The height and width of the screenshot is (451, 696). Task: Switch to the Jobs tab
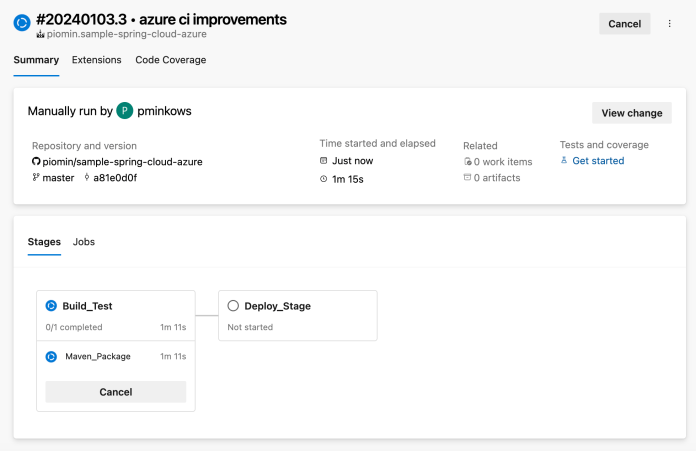84,242
